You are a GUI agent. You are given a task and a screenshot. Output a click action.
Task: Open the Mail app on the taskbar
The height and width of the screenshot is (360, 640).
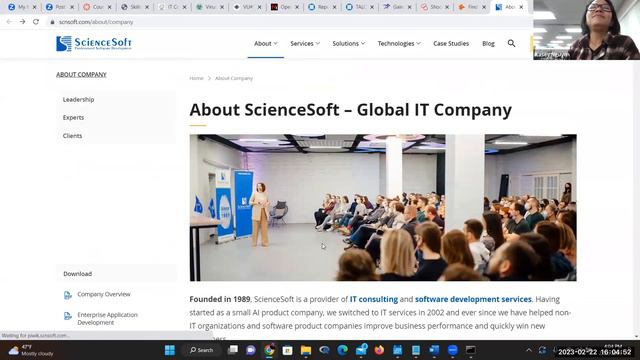coord(361,350)
